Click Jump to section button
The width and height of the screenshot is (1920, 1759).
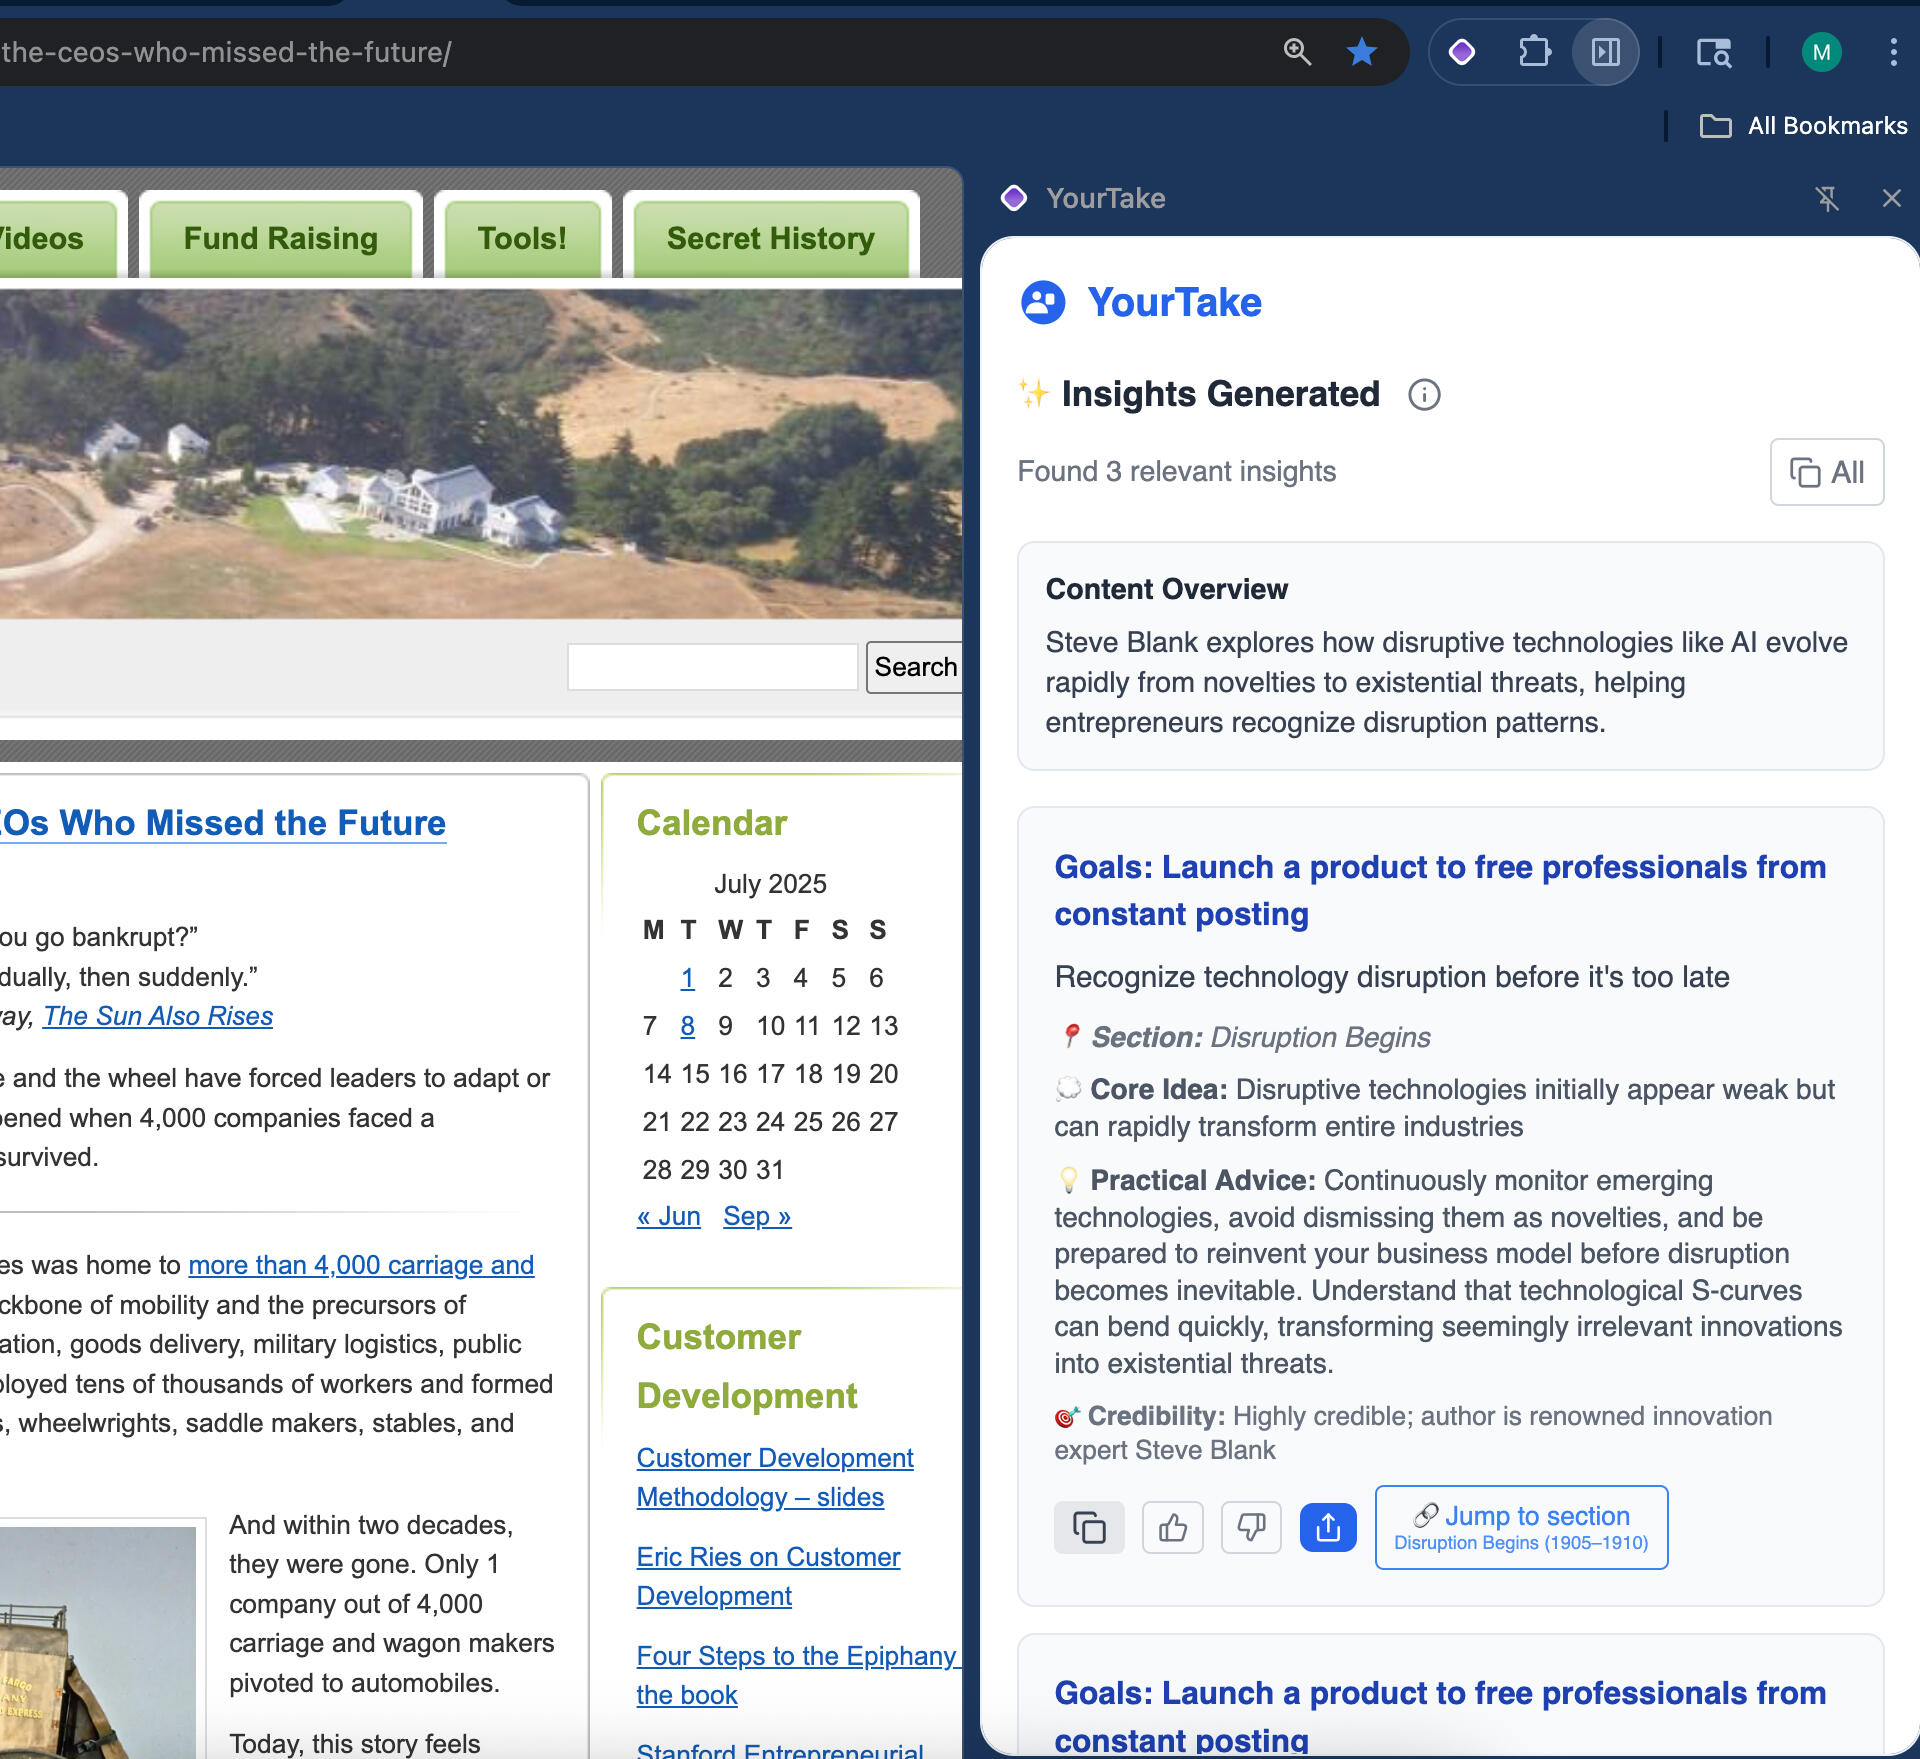pyautogui.click(x=1521, y=1528)
